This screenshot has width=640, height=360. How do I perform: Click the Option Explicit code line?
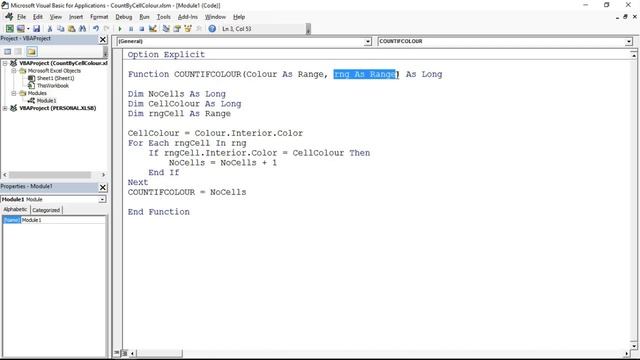[x=166, y=55]
